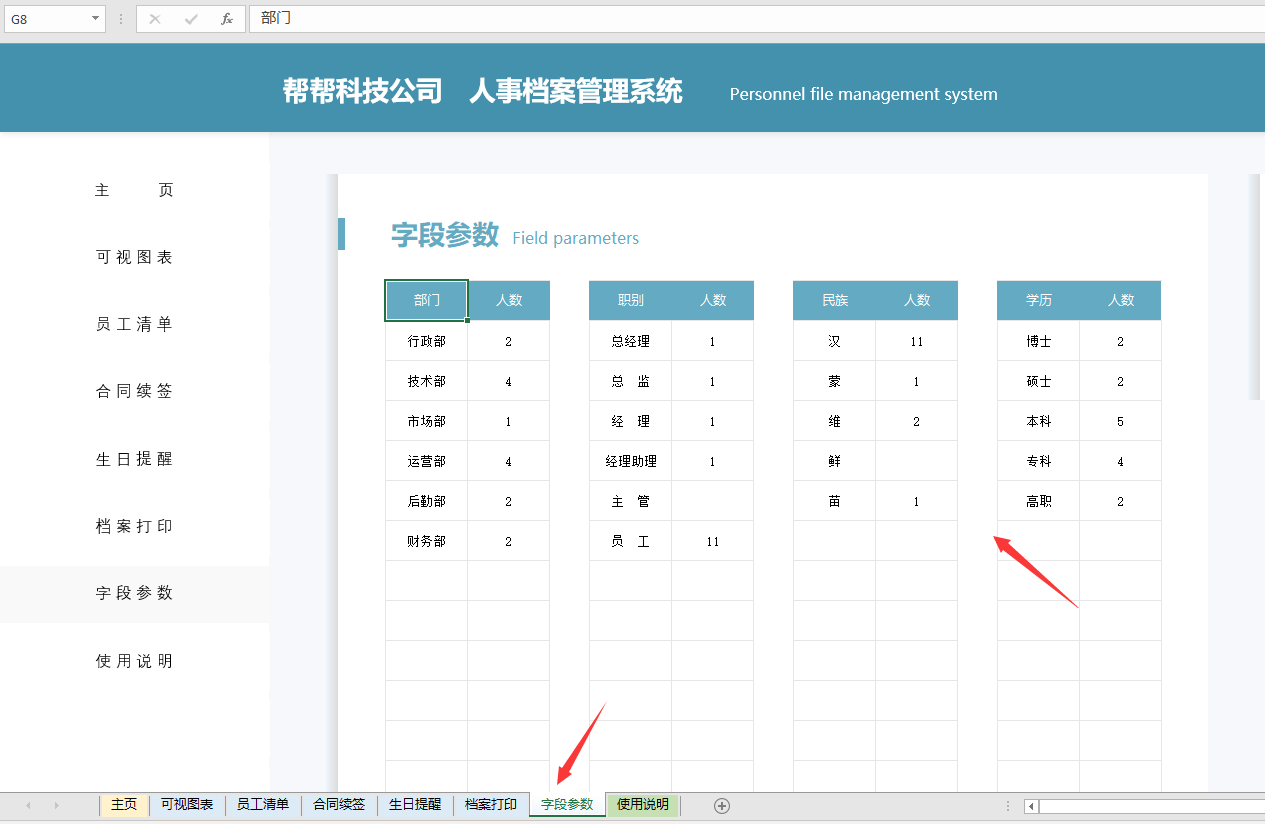This screenshot has height=824, width=1265.
Task: Click the 博士 education cell
Action: (1038, 341)
